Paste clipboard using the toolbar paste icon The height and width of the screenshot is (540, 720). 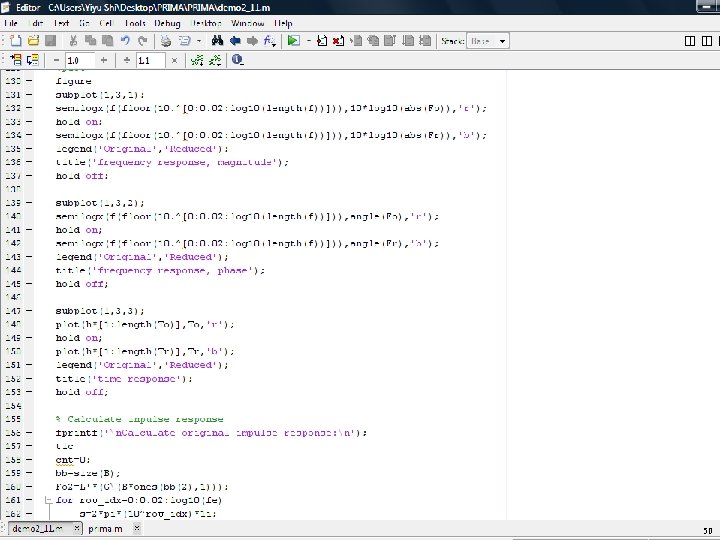tap(107, 41)
